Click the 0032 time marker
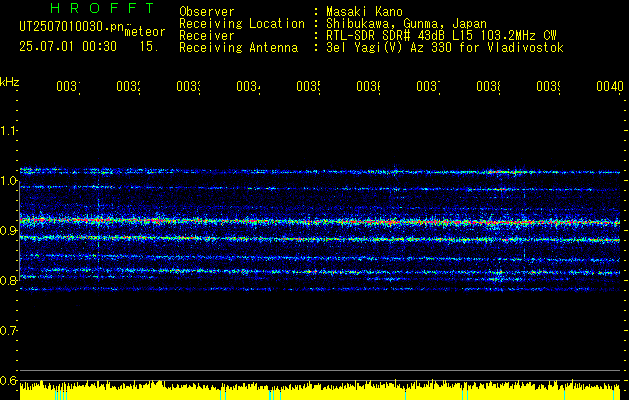 [128, 86]
